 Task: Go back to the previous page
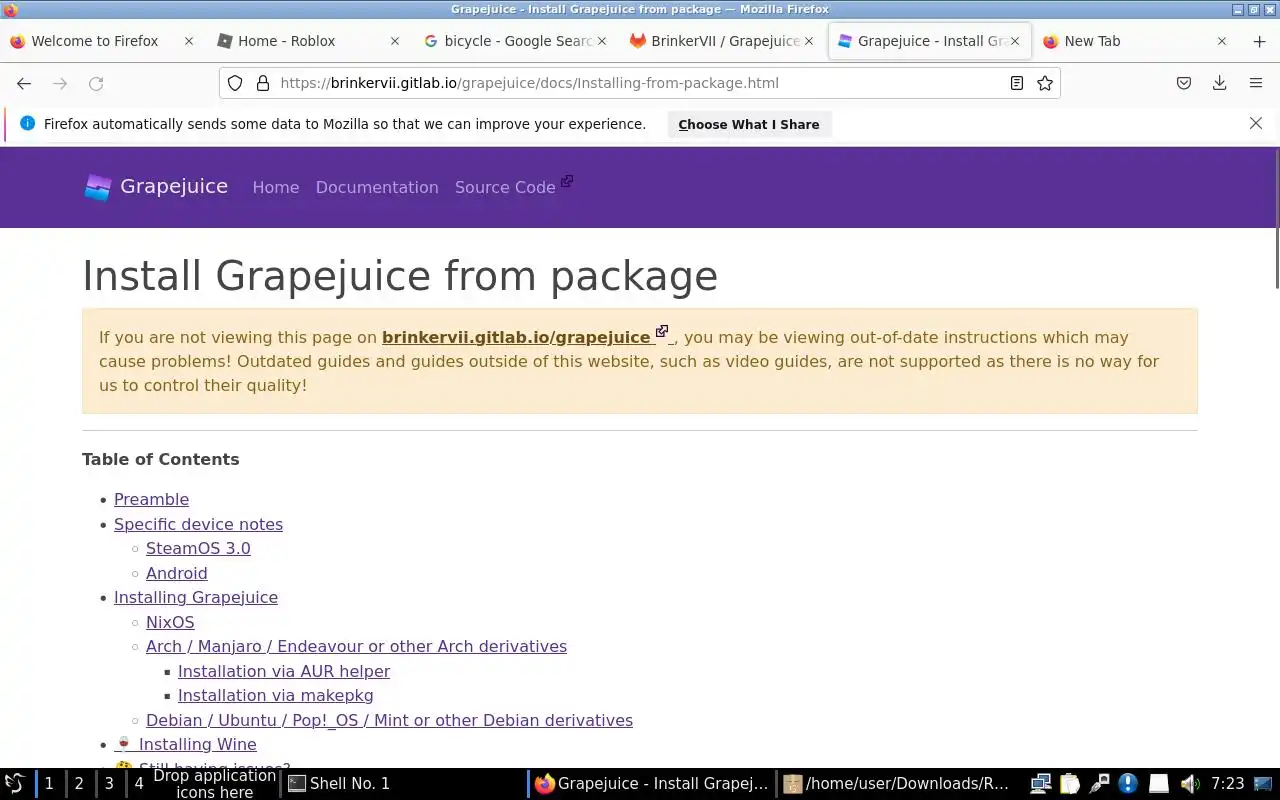click(24, 84)
